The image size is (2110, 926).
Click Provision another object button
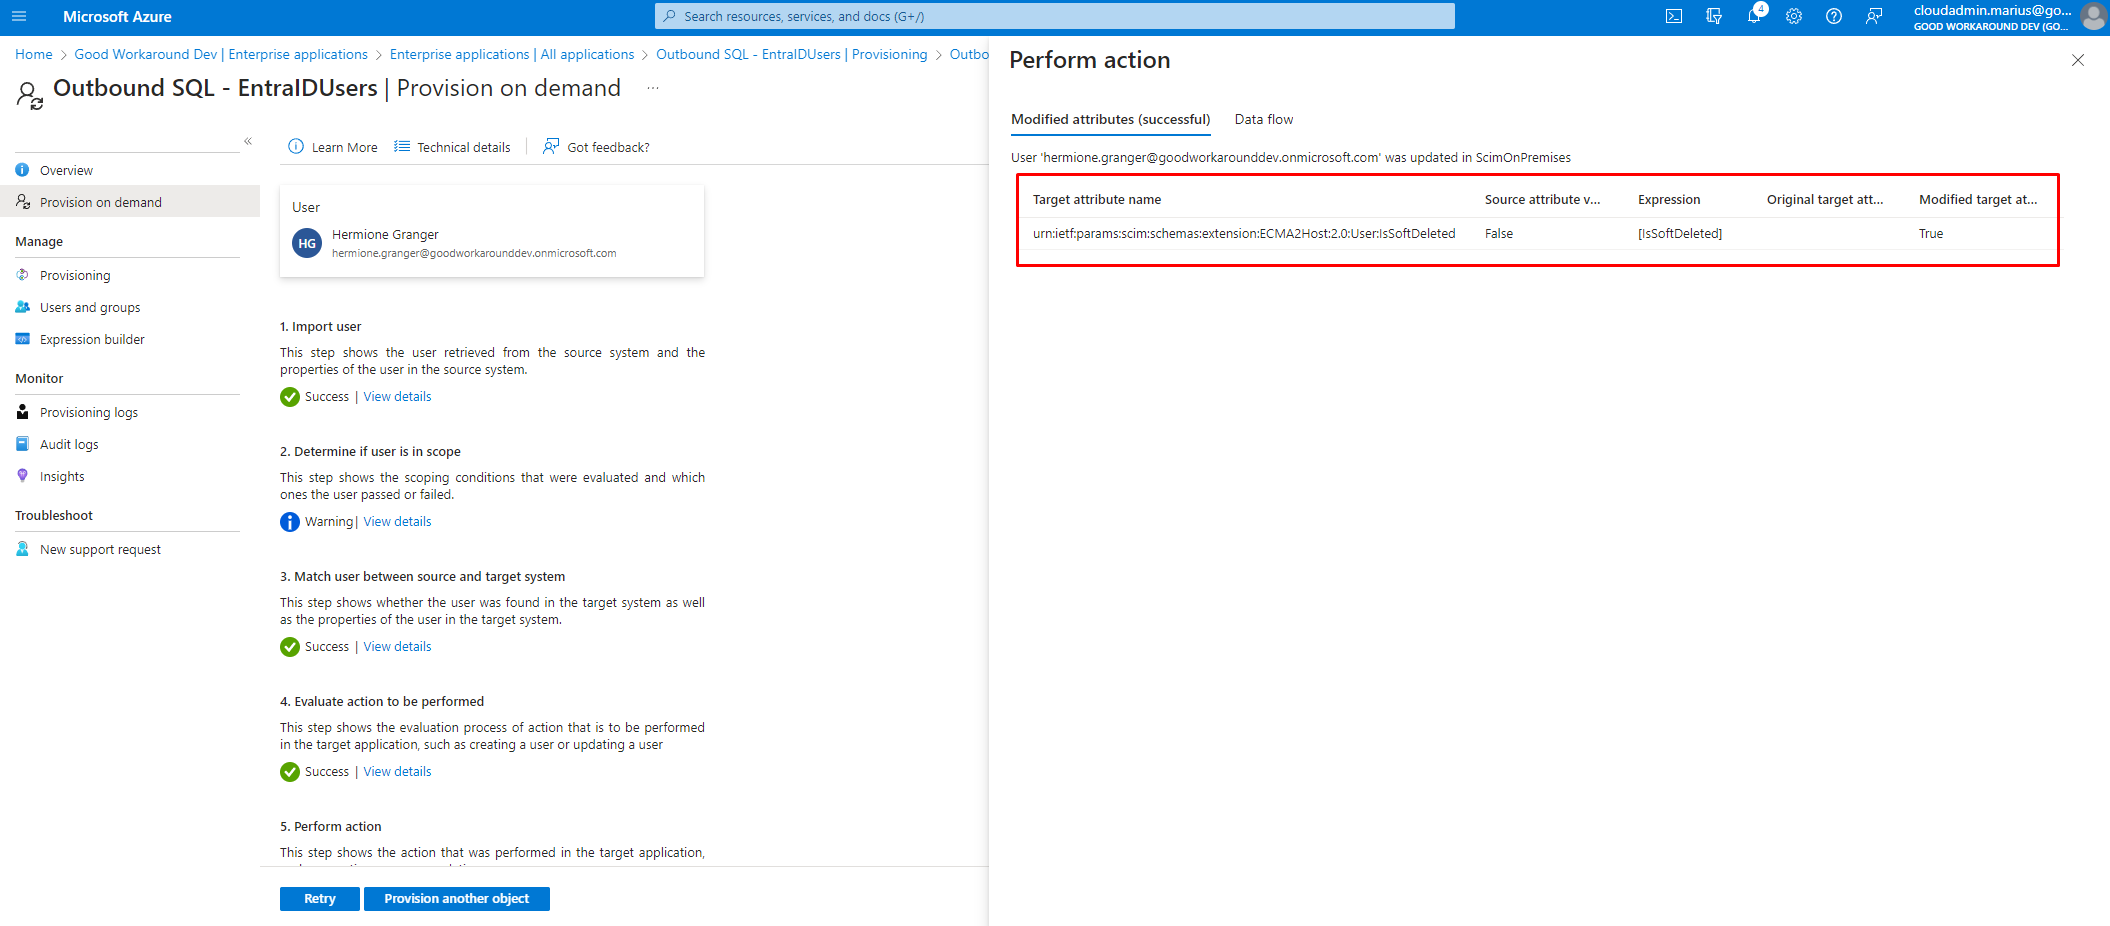[456, 898]
